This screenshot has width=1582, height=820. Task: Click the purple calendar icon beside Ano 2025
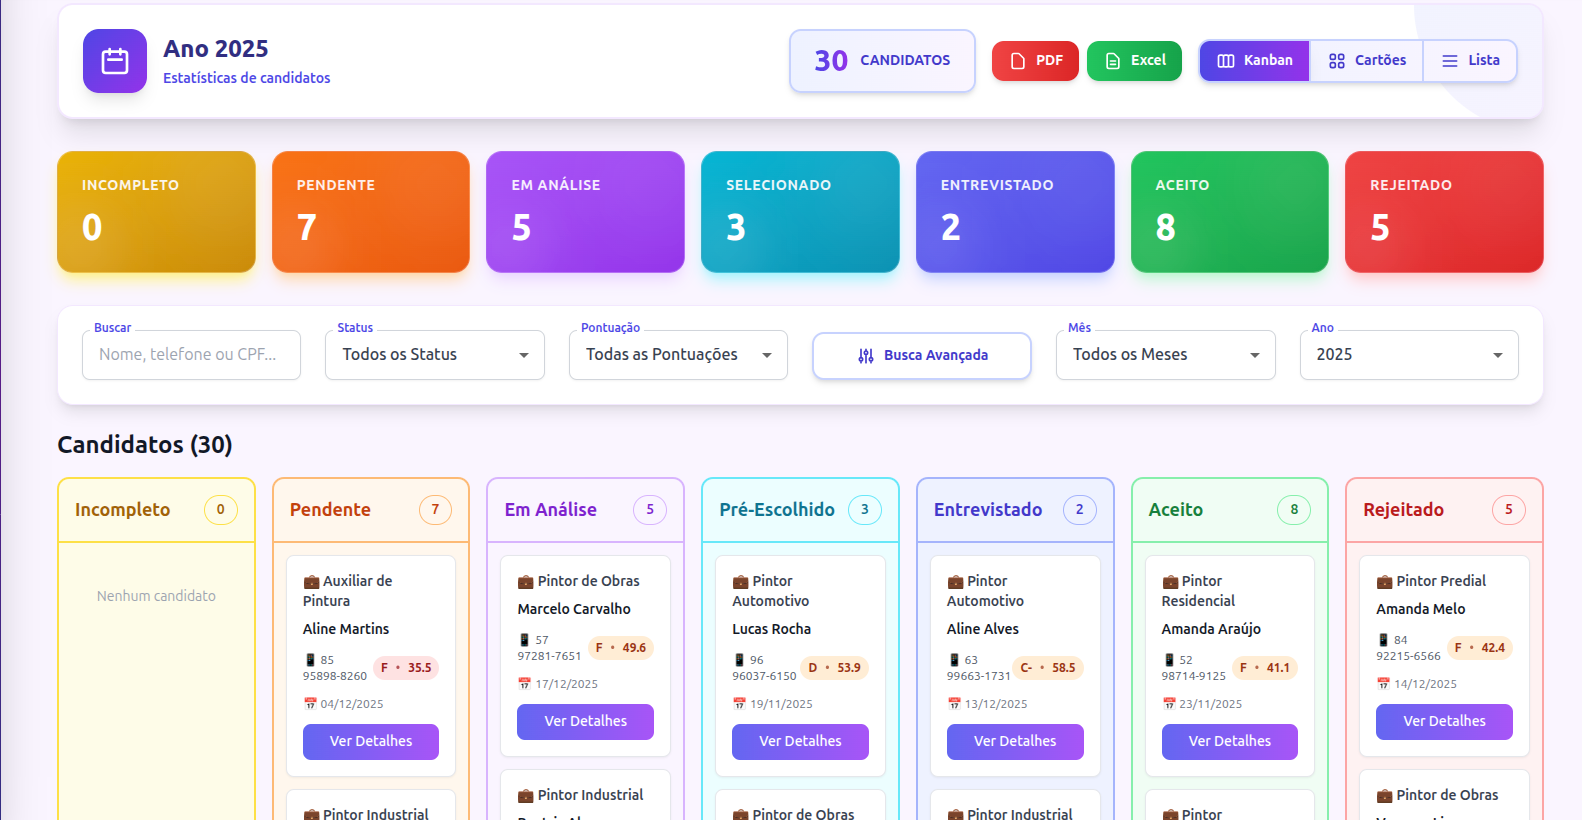115,61
